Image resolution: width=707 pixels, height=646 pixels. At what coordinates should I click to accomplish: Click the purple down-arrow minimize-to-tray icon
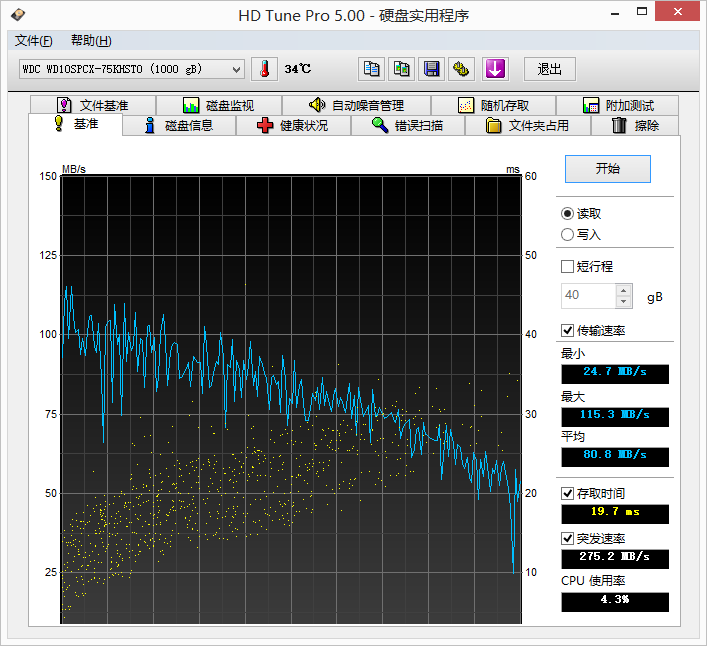496,69
